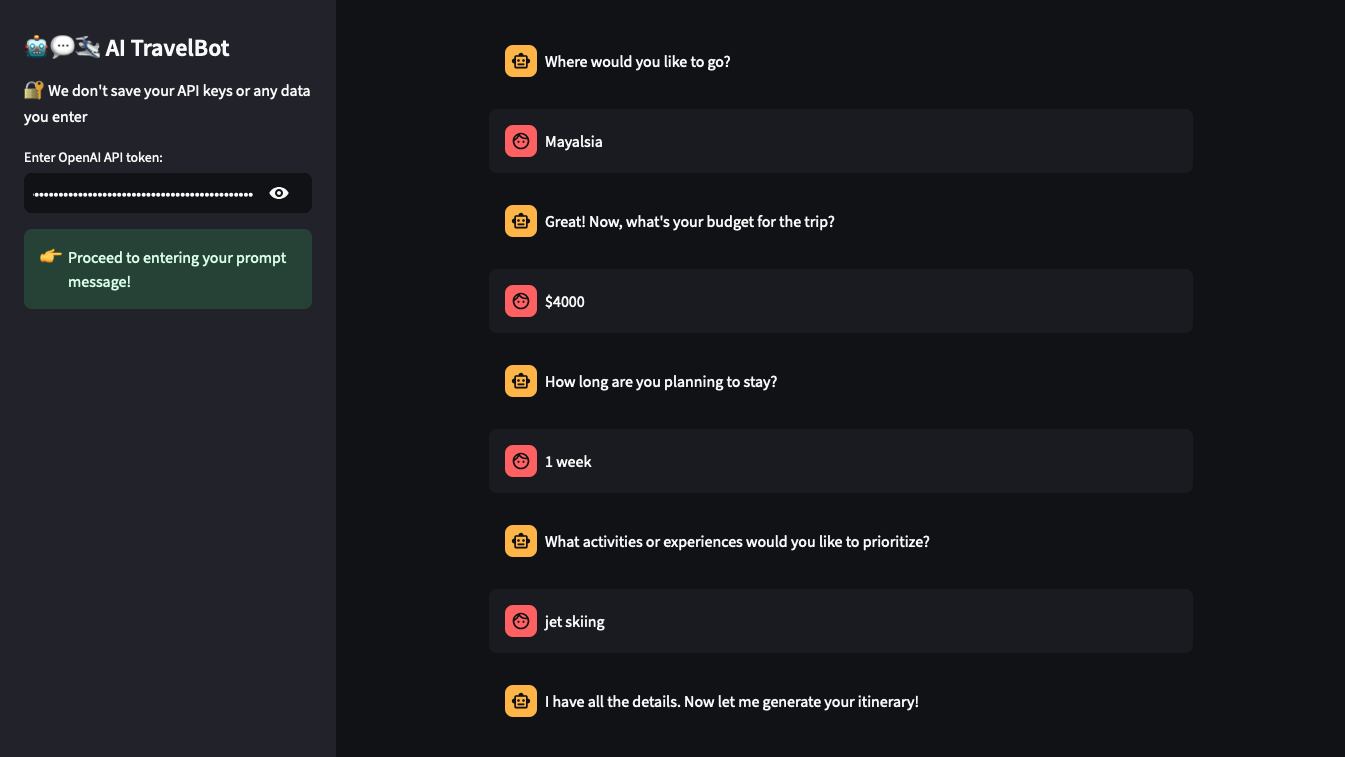This screenshot has height=757, width=1345.
Task: Click the user avatar next to "$4000"
Action: click(521, 301)
